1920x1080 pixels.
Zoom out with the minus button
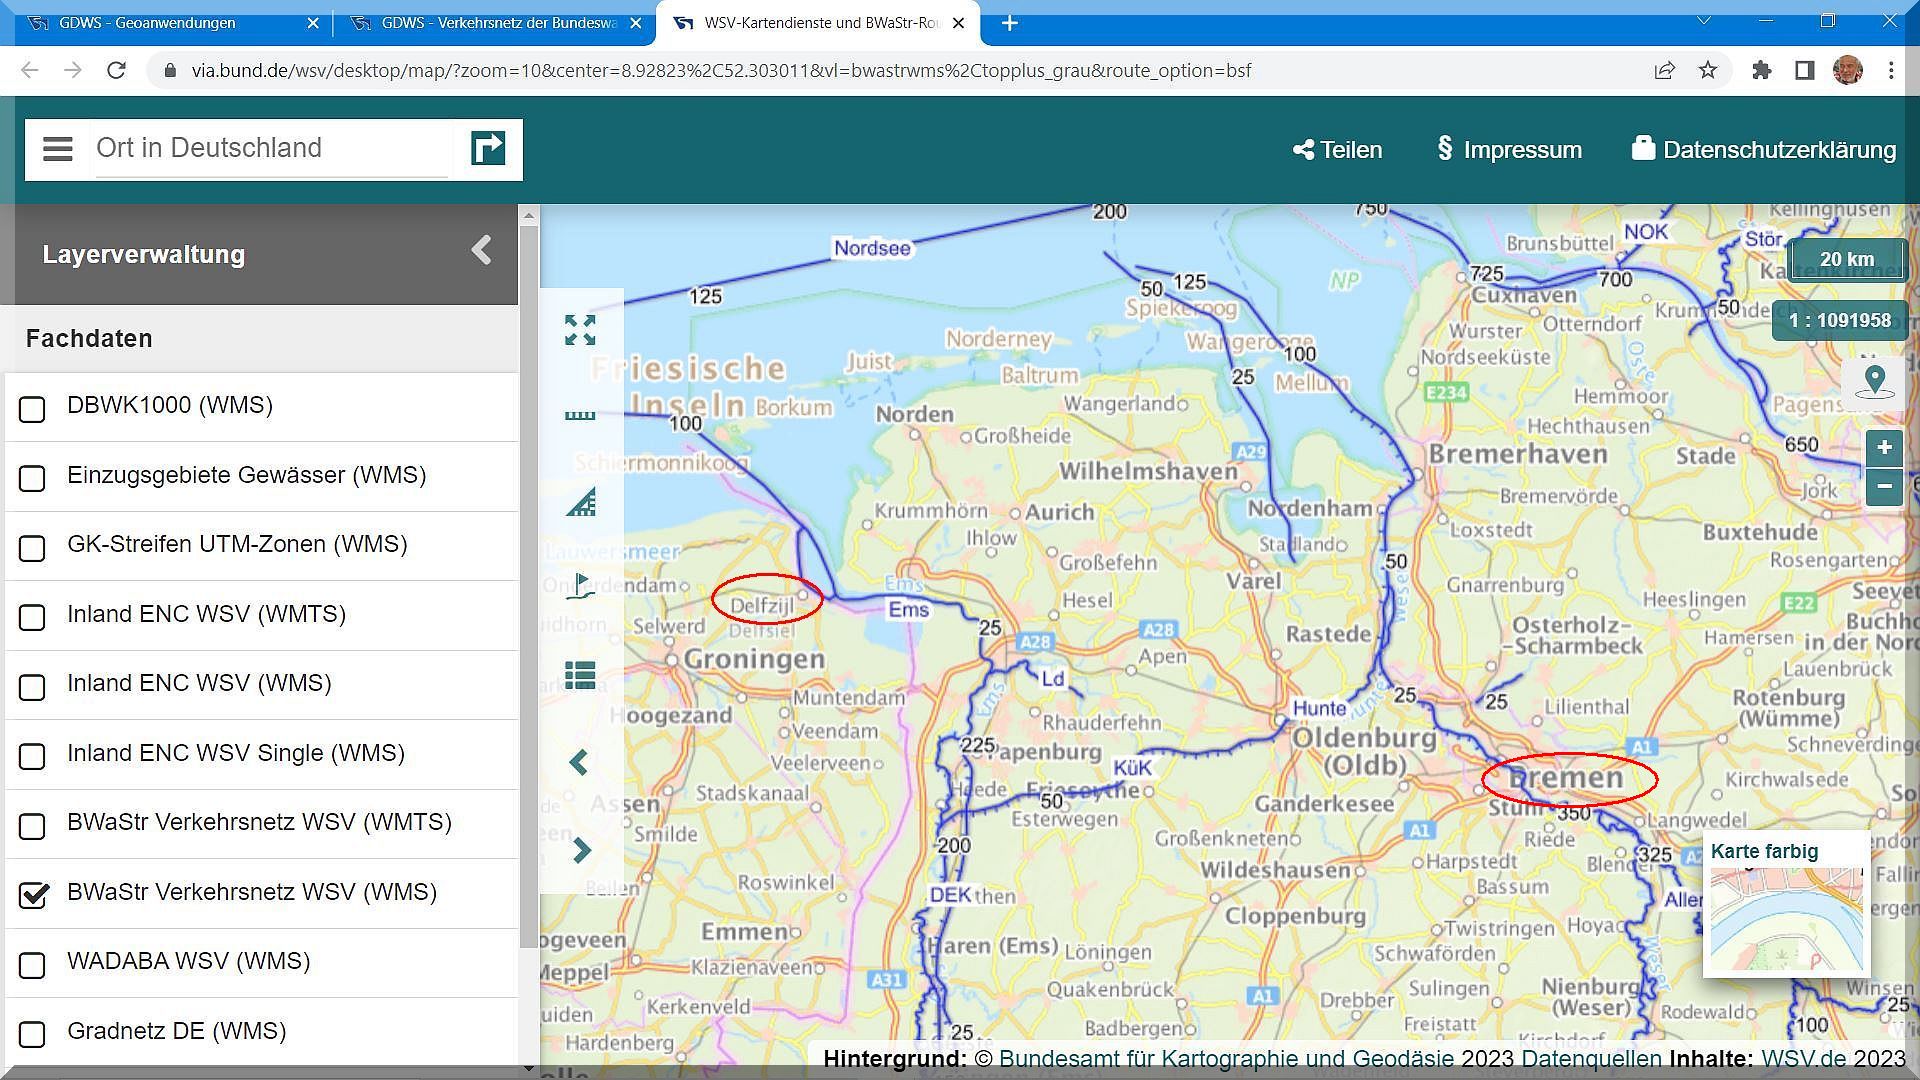(1884, 487)
